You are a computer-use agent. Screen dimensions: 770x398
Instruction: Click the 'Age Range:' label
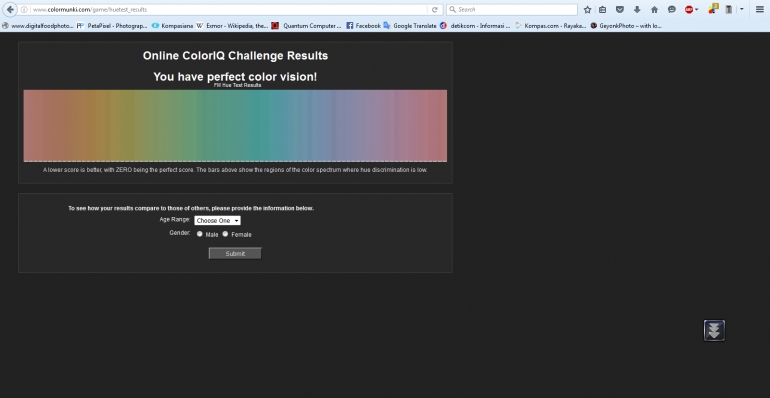pos(175,219)
